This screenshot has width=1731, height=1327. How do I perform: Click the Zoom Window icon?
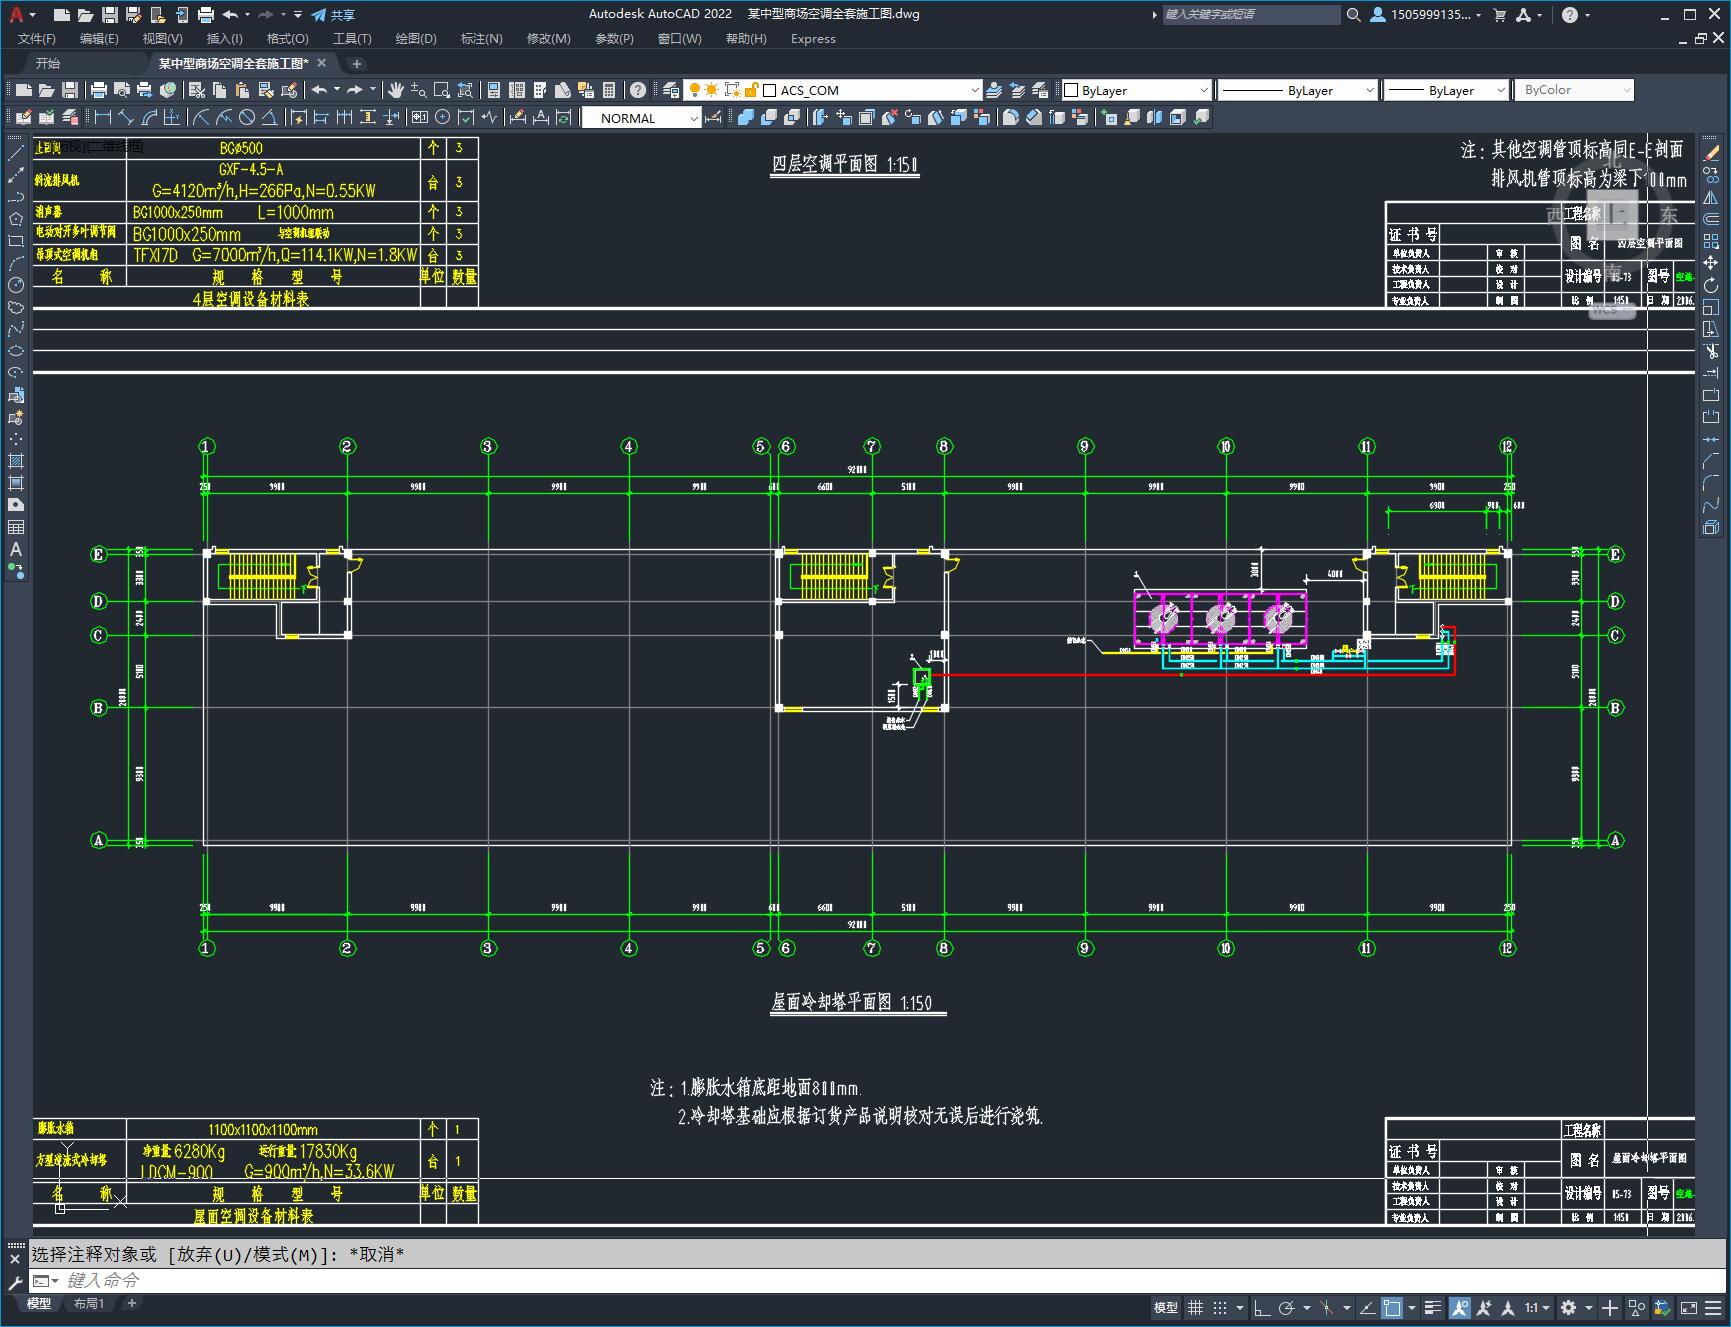441,90
